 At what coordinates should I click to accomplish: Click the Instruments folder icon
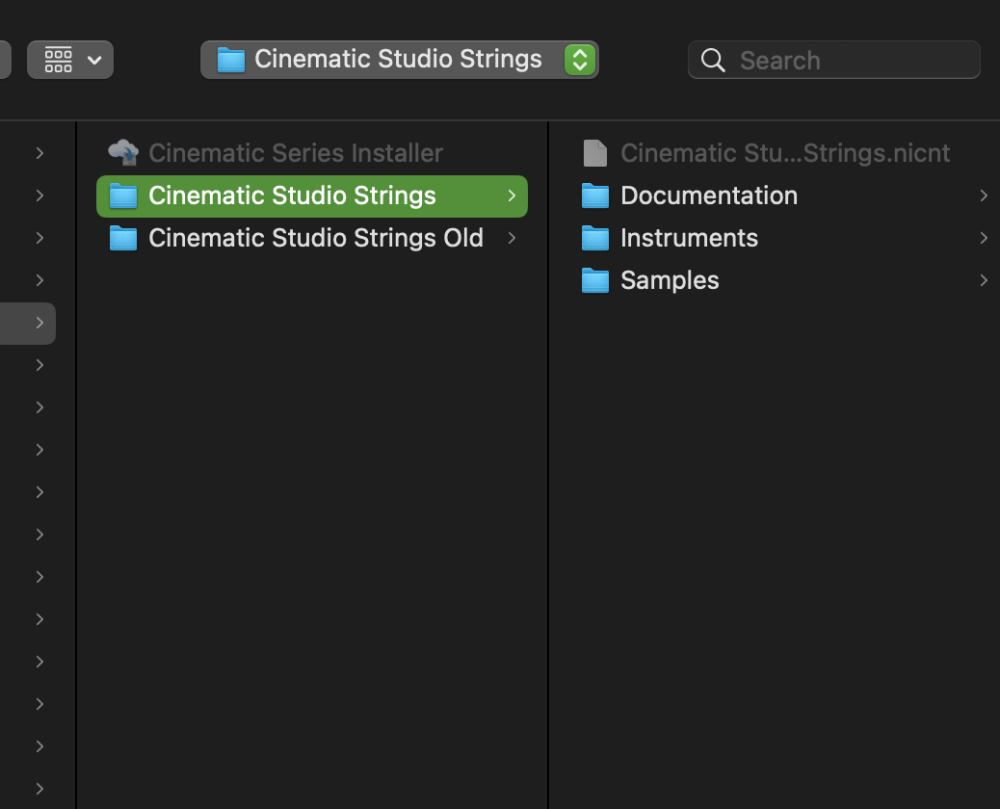click(595, 238)
